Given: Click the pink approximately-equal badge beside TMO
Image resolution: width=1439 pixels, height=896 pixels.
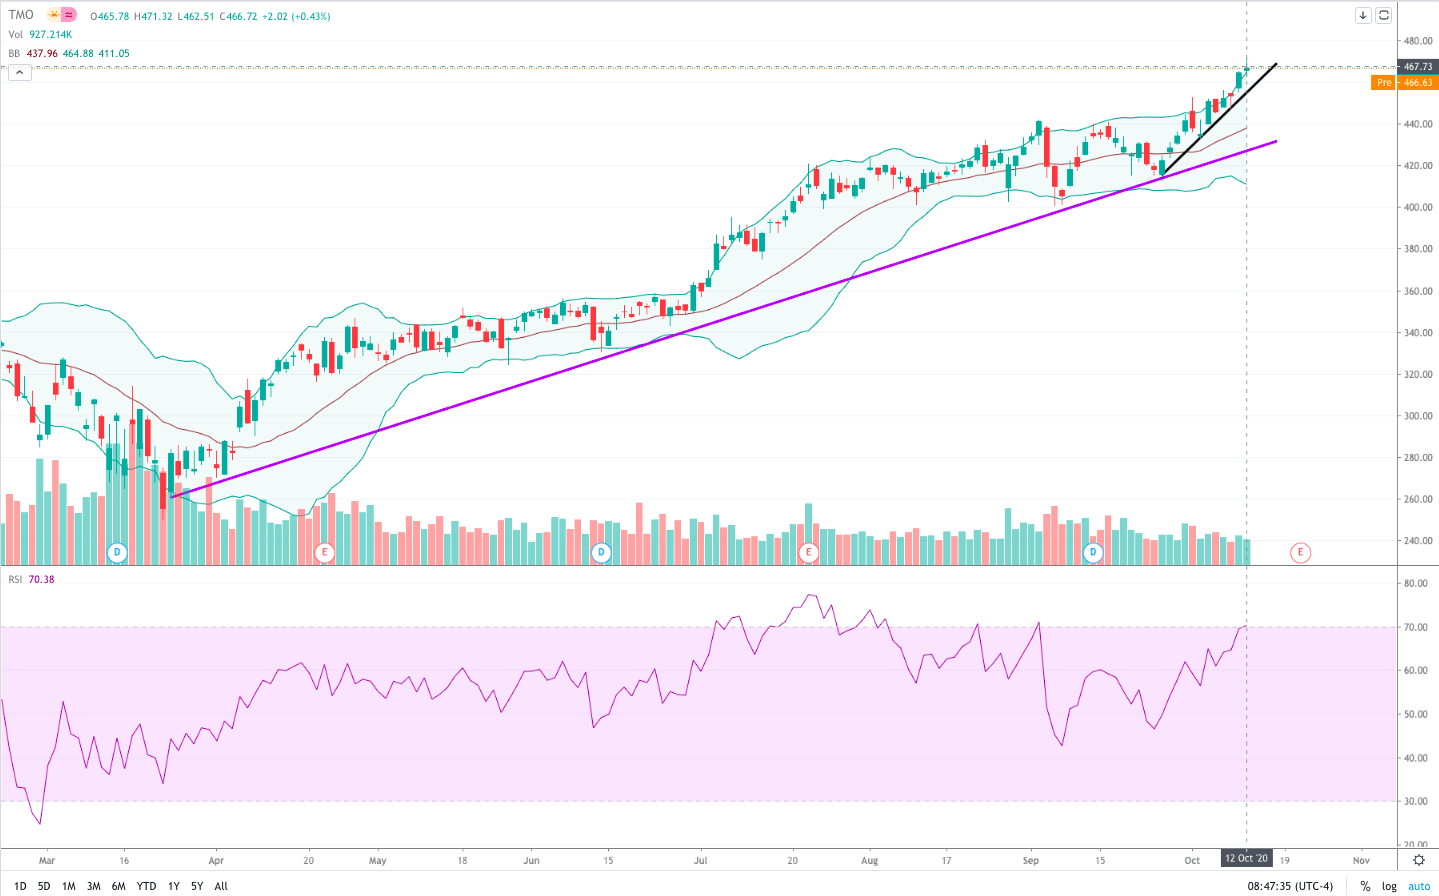Looking at the screenshot, I should pos(68,15).
